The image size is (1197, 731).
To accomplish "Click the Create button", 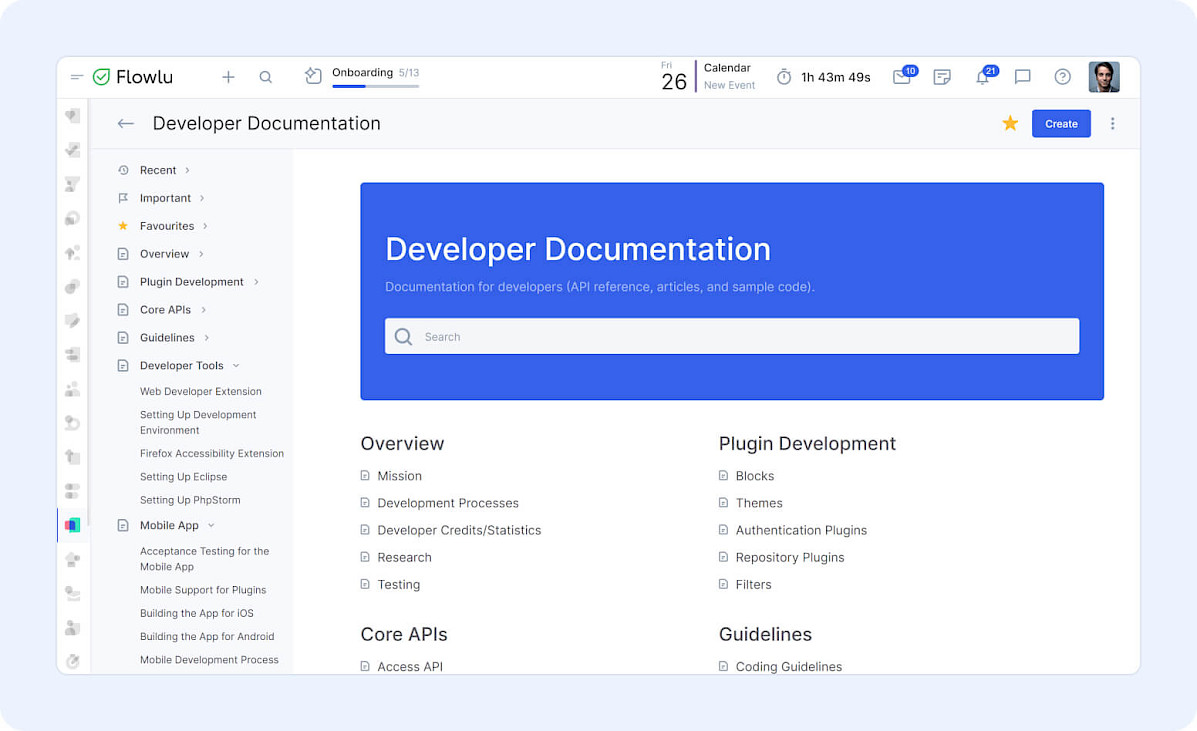I will [1061, 124].
